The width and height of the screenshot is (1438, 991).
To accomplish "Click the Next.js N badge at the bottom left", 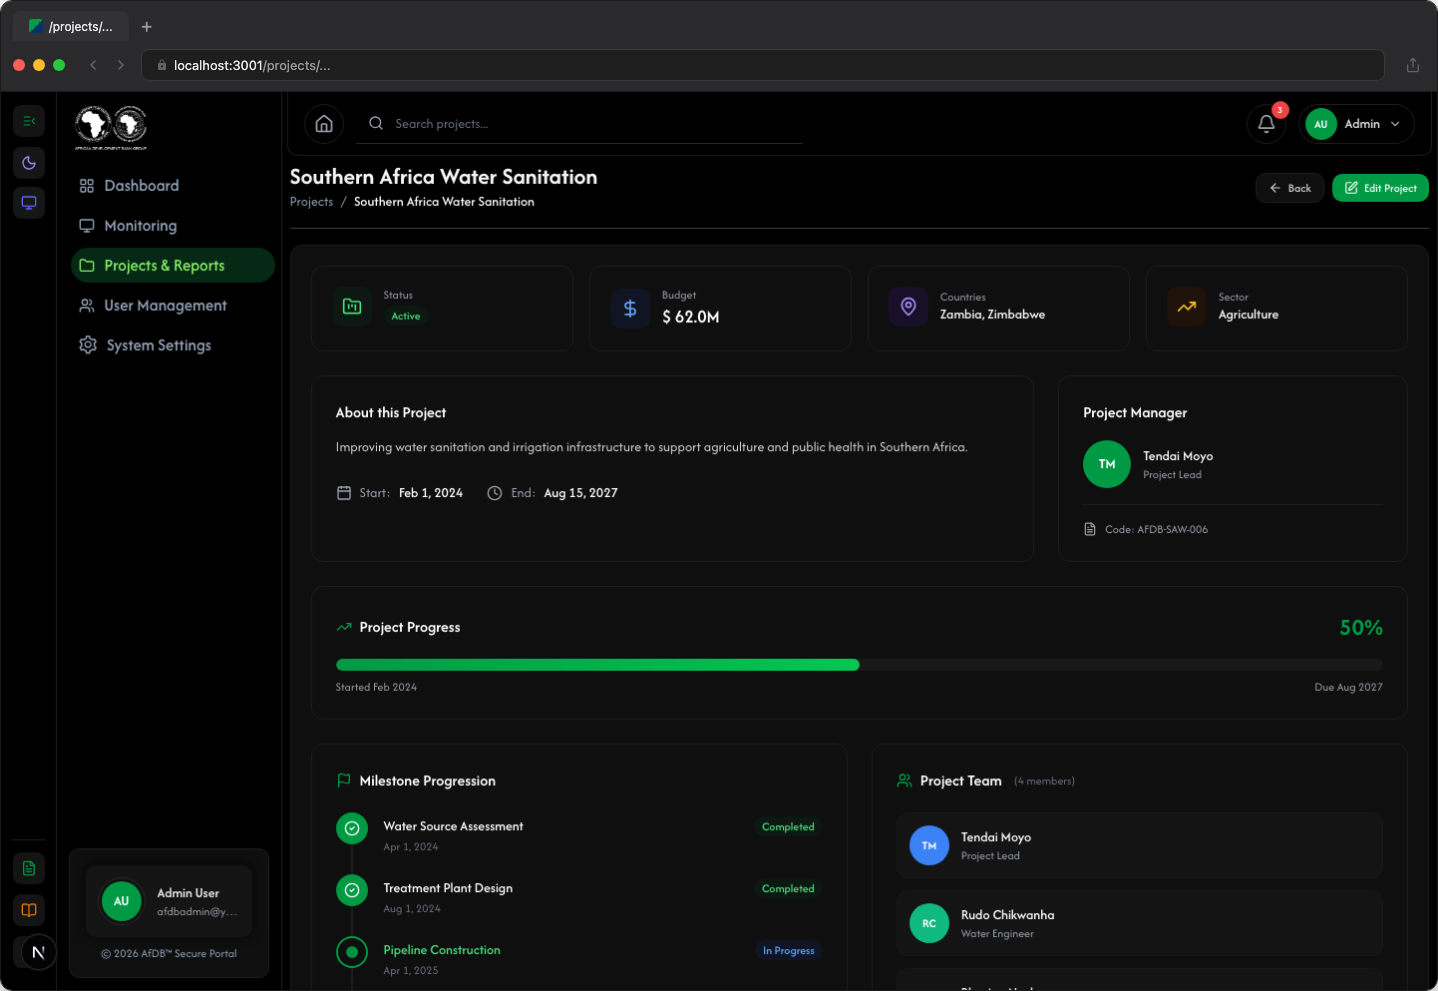I will coord(38,952).
